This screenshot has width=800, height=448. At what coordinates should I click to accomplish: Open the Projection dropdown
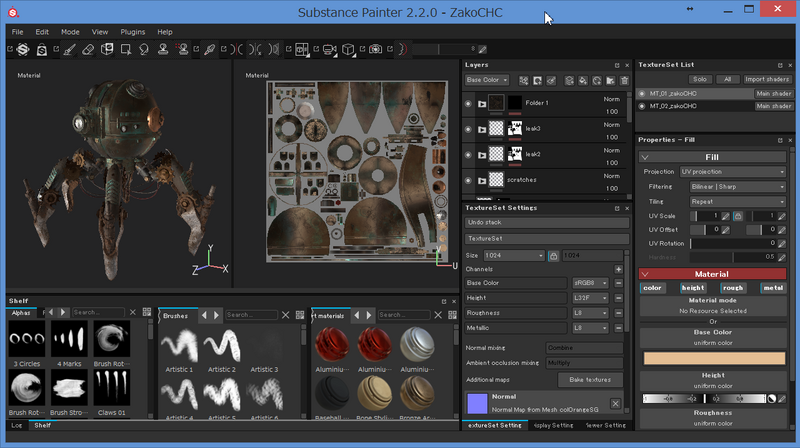click(733, 172)
